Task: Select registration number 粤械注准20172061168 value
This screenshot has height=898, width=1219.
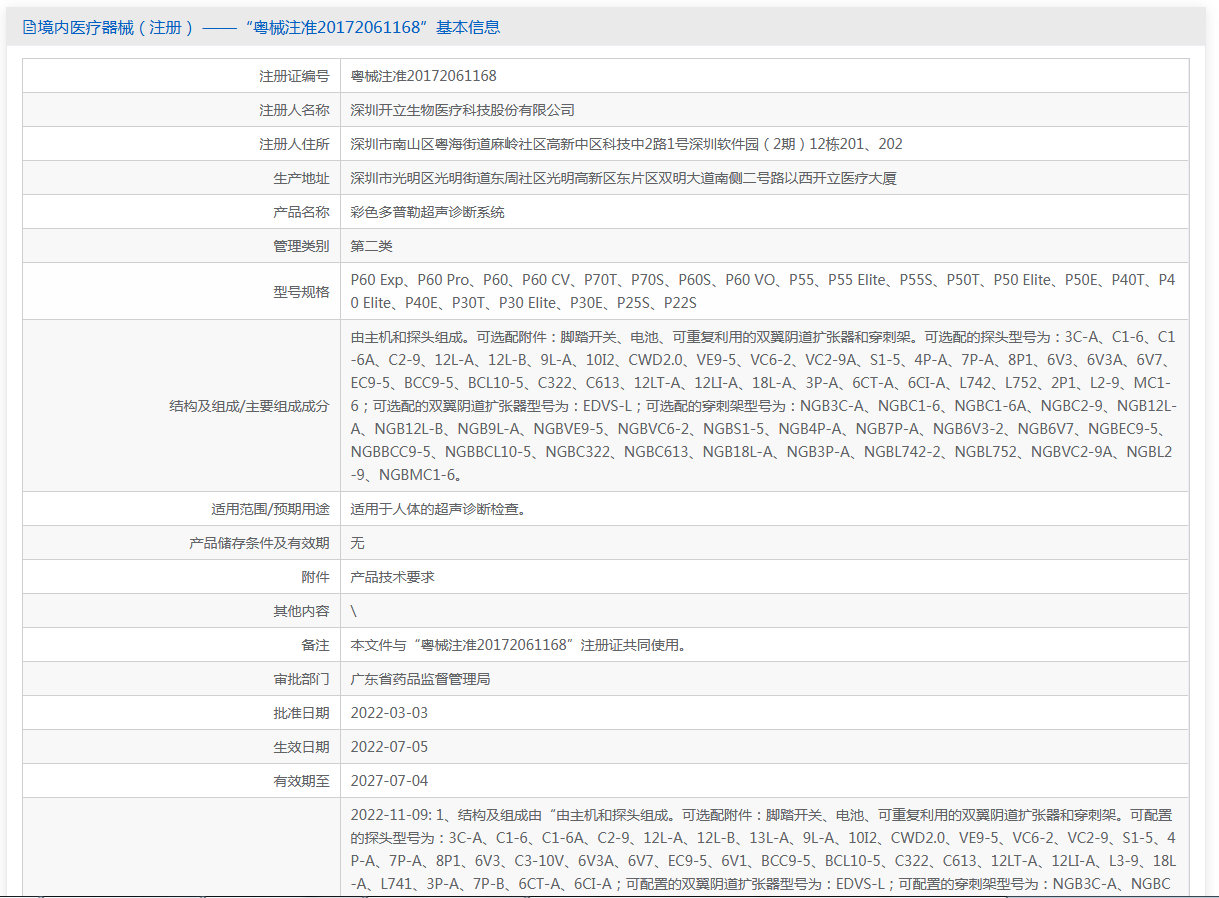Action: click(424, 76)
